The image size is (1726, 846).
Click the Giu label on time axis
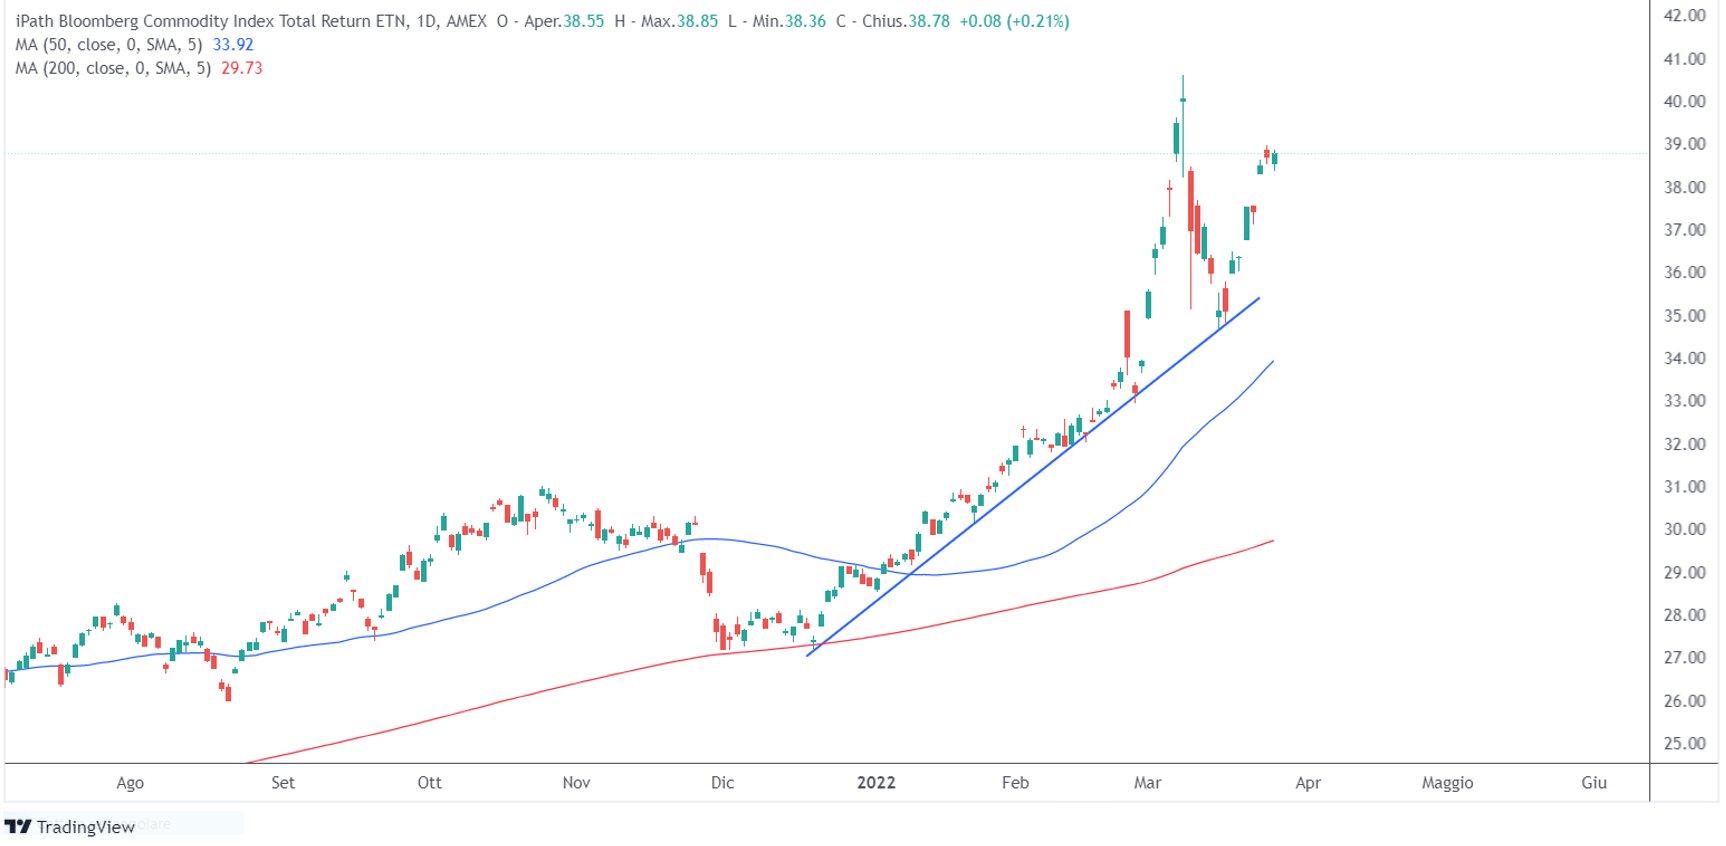pyautogui.click(x=1594, y=783)
